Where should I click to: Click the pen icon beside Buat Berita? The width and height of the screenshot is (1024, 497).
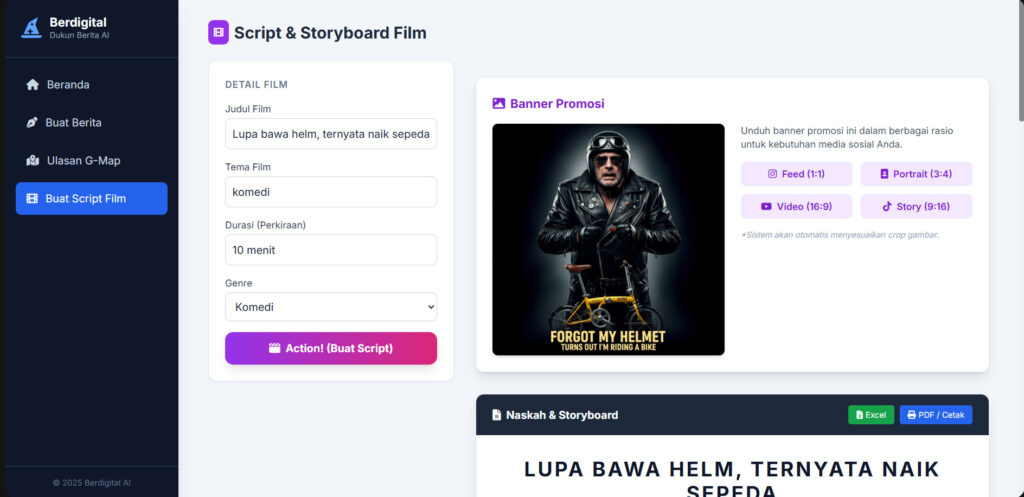[33, 123]
